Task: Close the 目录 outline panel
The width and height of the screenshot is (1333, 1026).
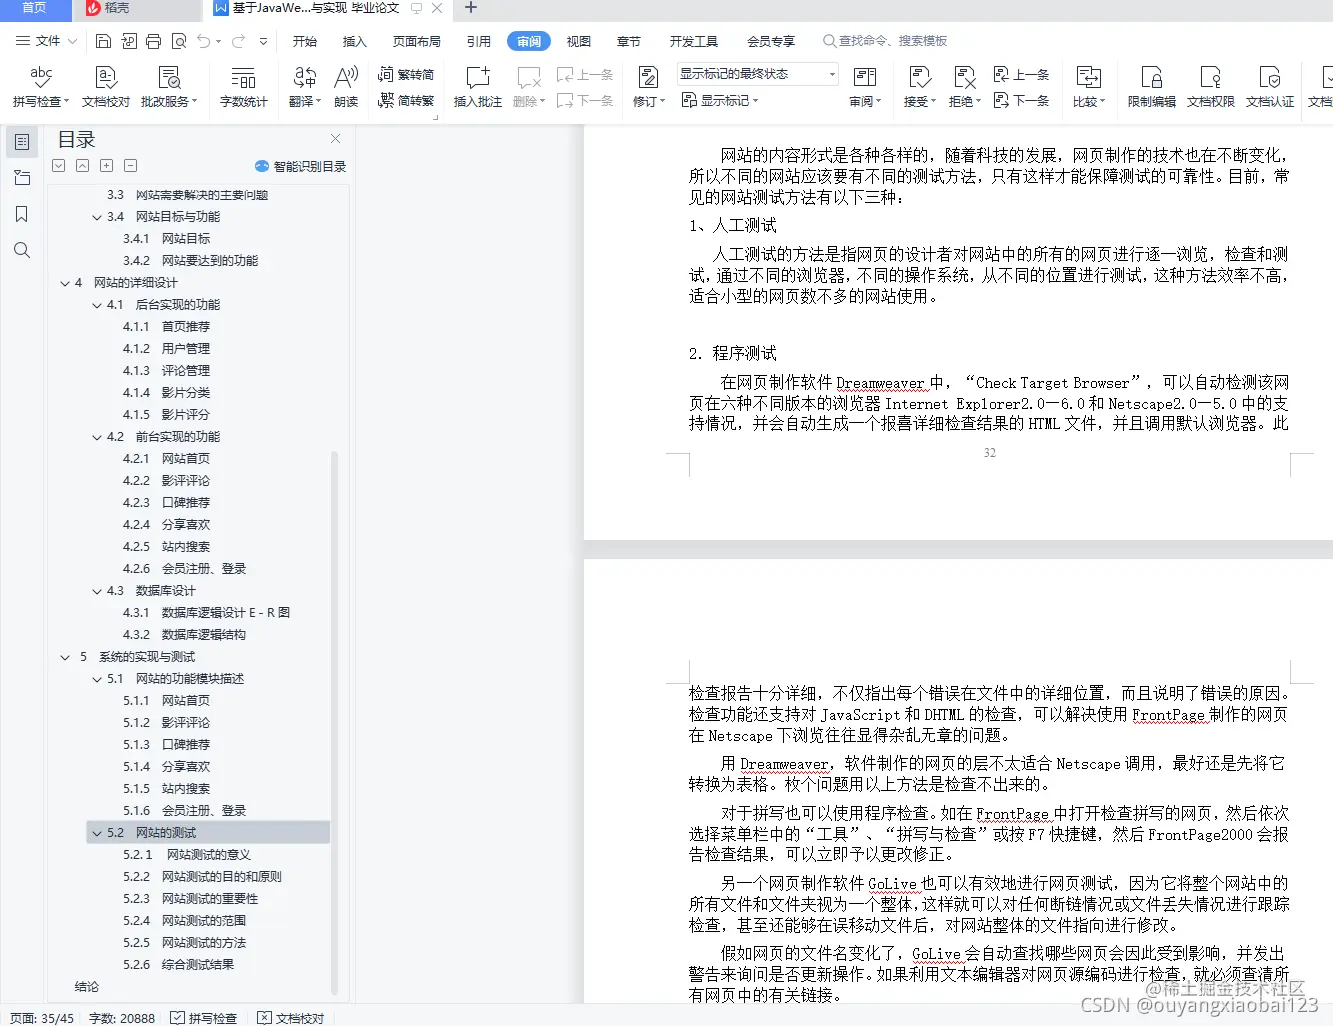Action: point(336,139)
